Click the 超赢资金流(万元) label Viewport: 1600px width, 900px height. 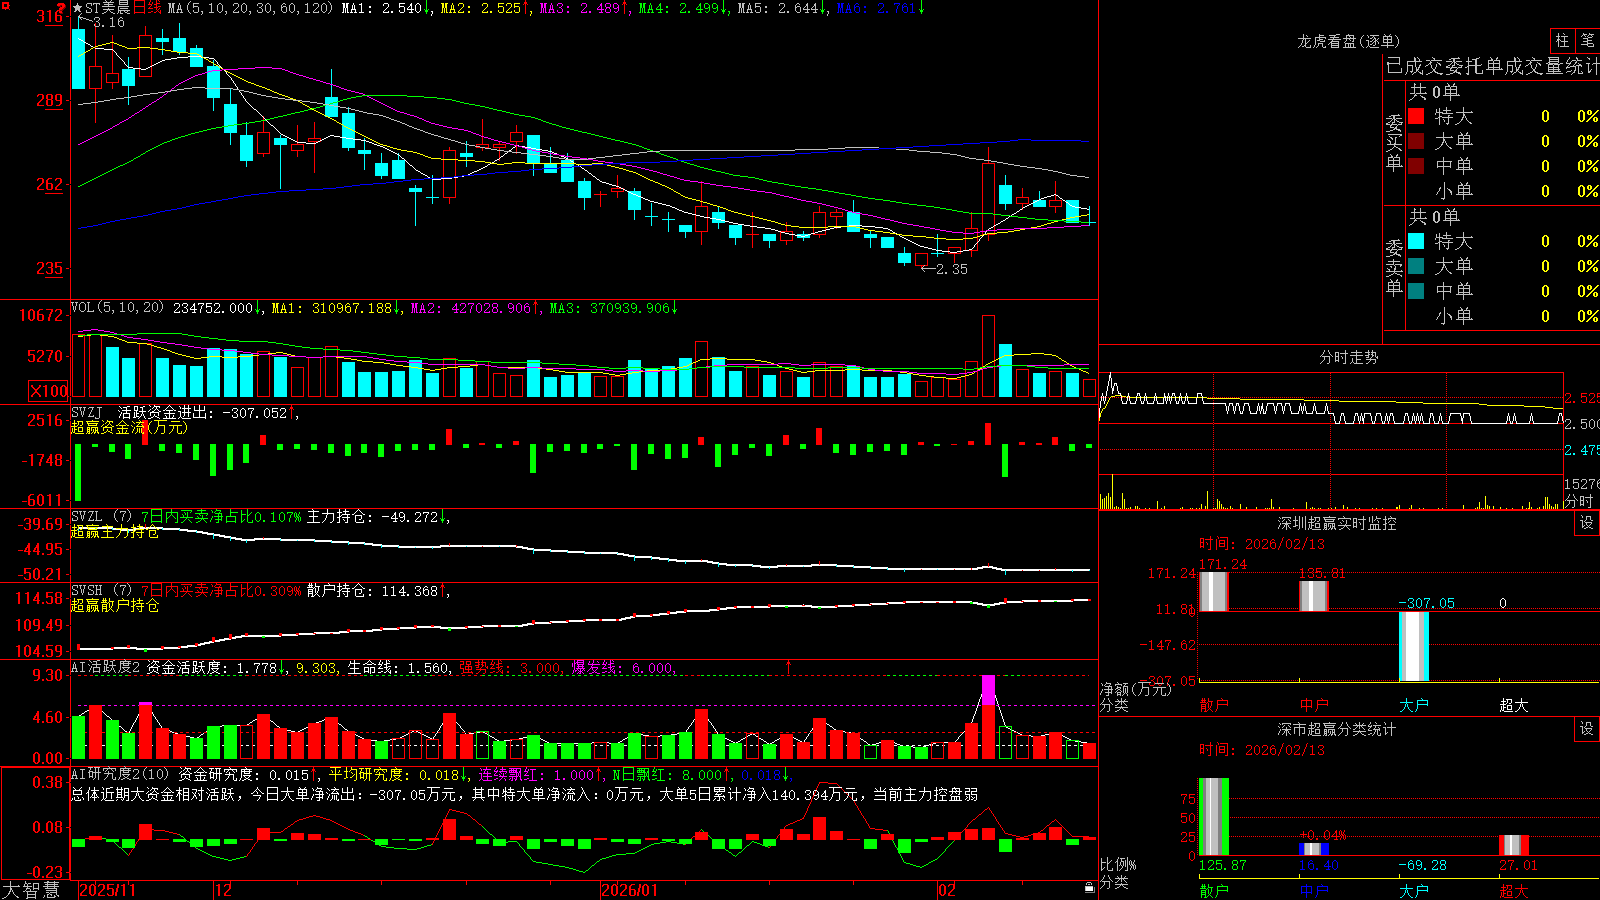(129, 427)
